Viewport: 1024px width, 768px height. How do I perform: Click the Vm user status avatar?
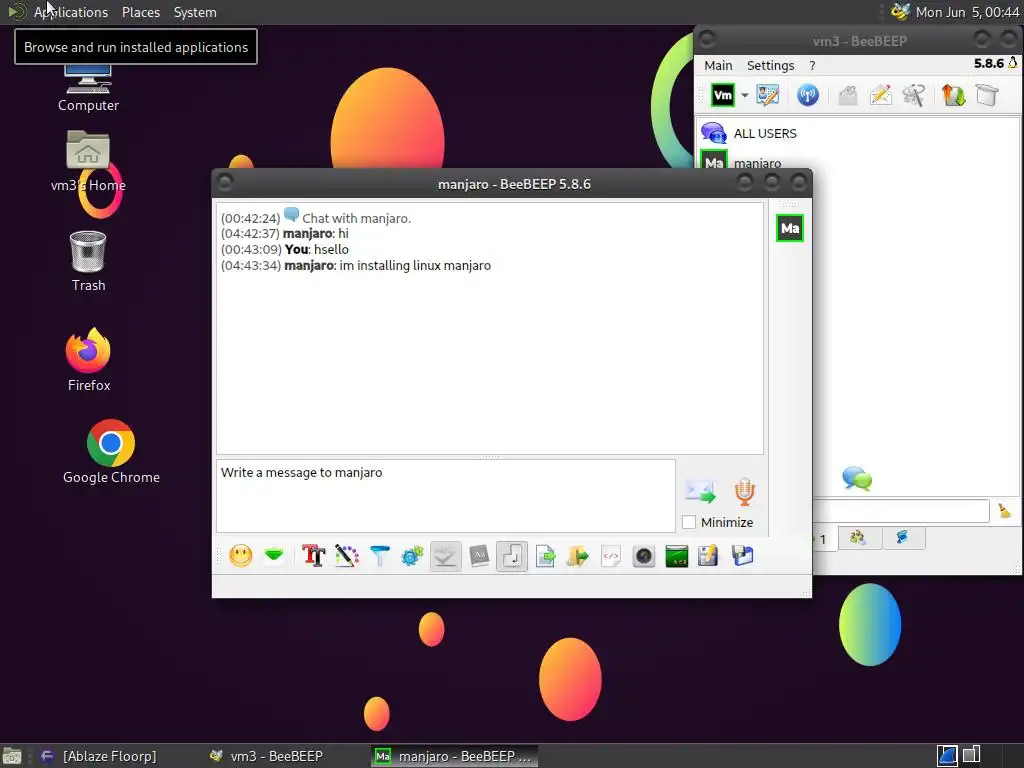tap(722, 95)
